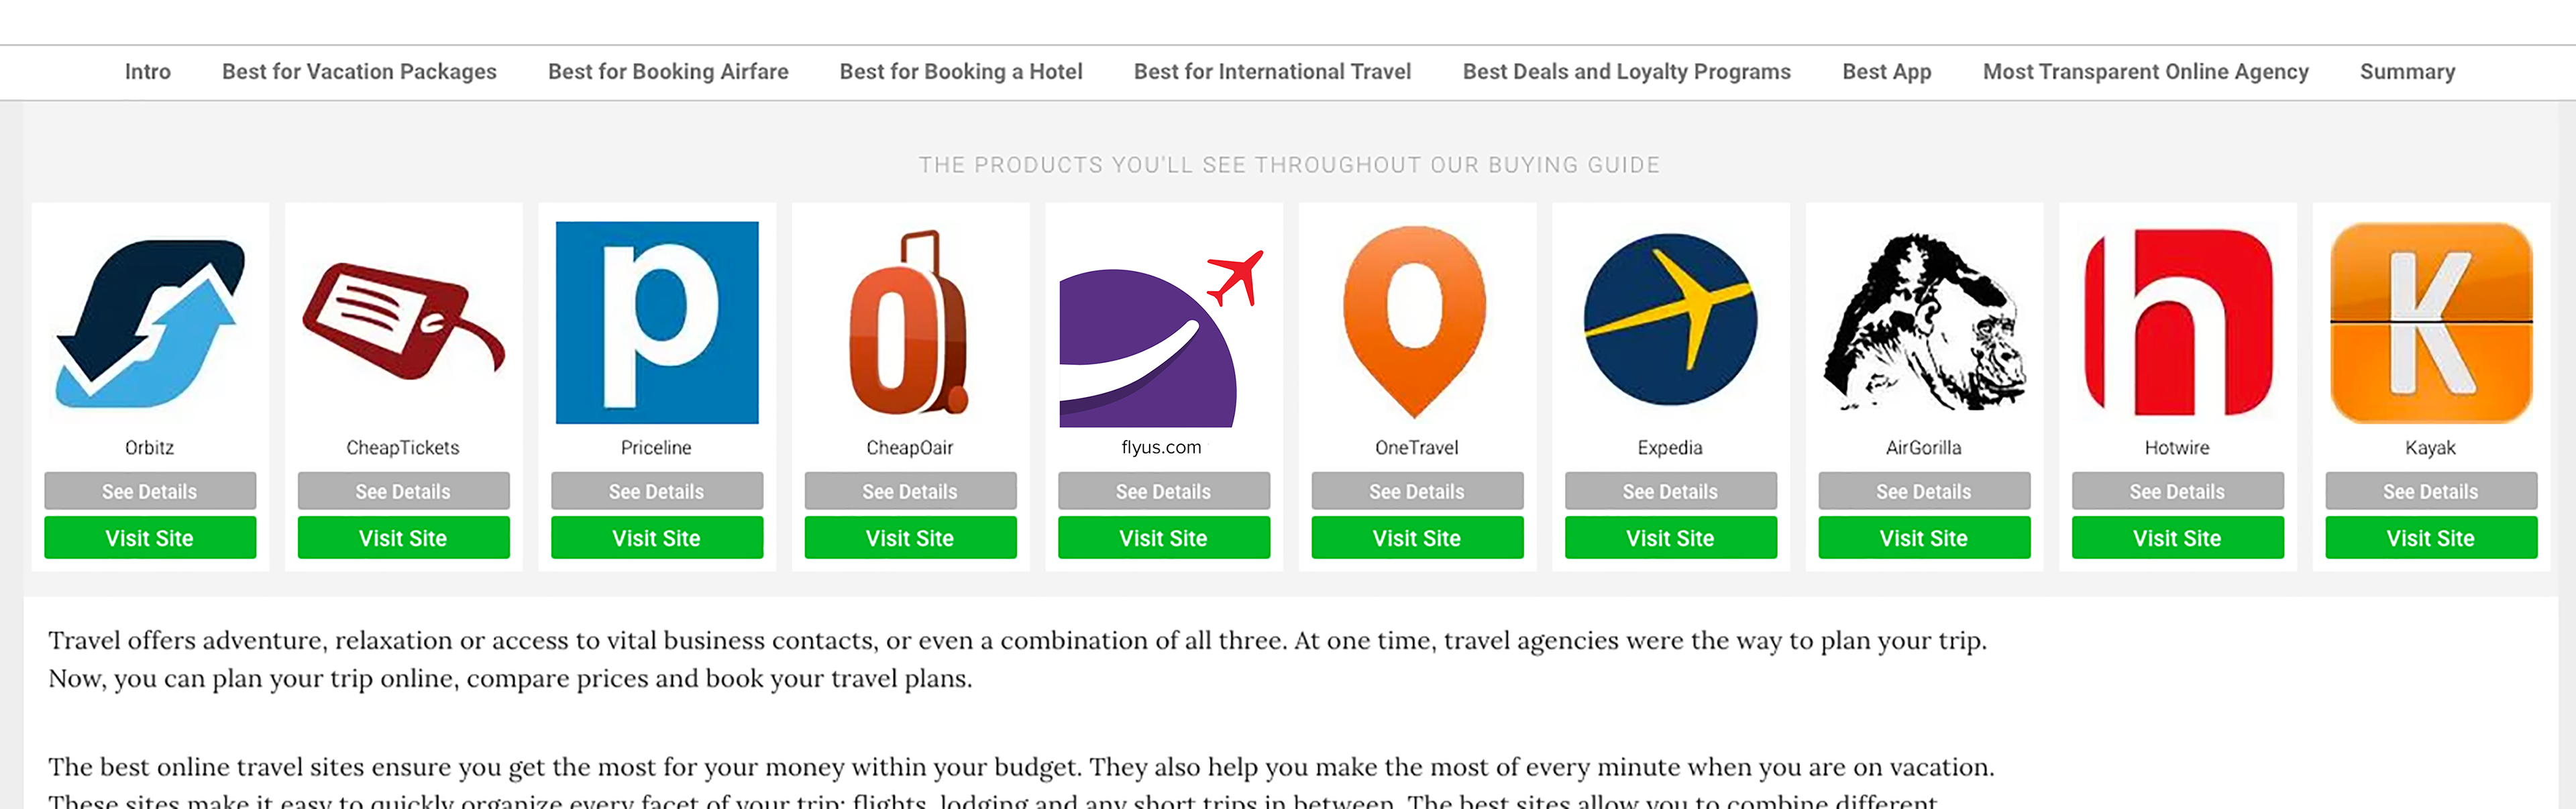The width and height of the screenshot is (2576, 809).
Task: Go to Best for International Travel
Action: point(1272,72)
